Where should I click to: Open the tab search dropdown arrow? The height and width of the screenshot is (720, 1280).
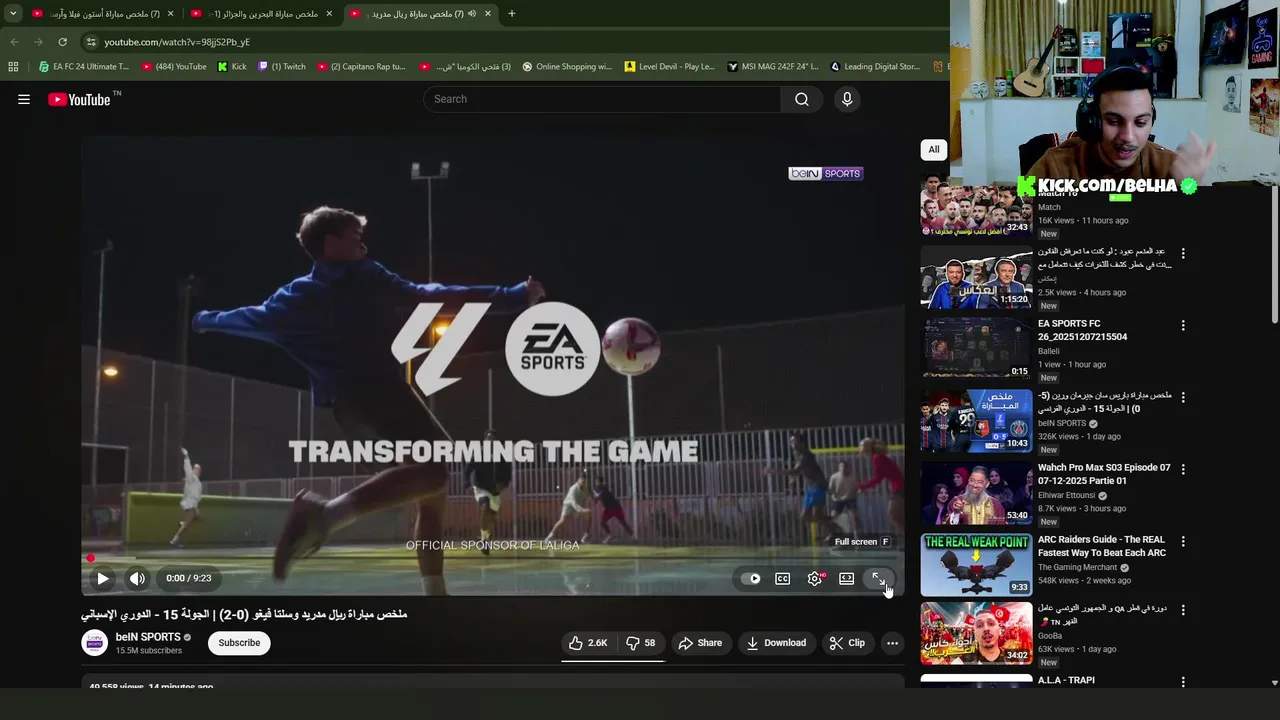click(x=12, y=14)
